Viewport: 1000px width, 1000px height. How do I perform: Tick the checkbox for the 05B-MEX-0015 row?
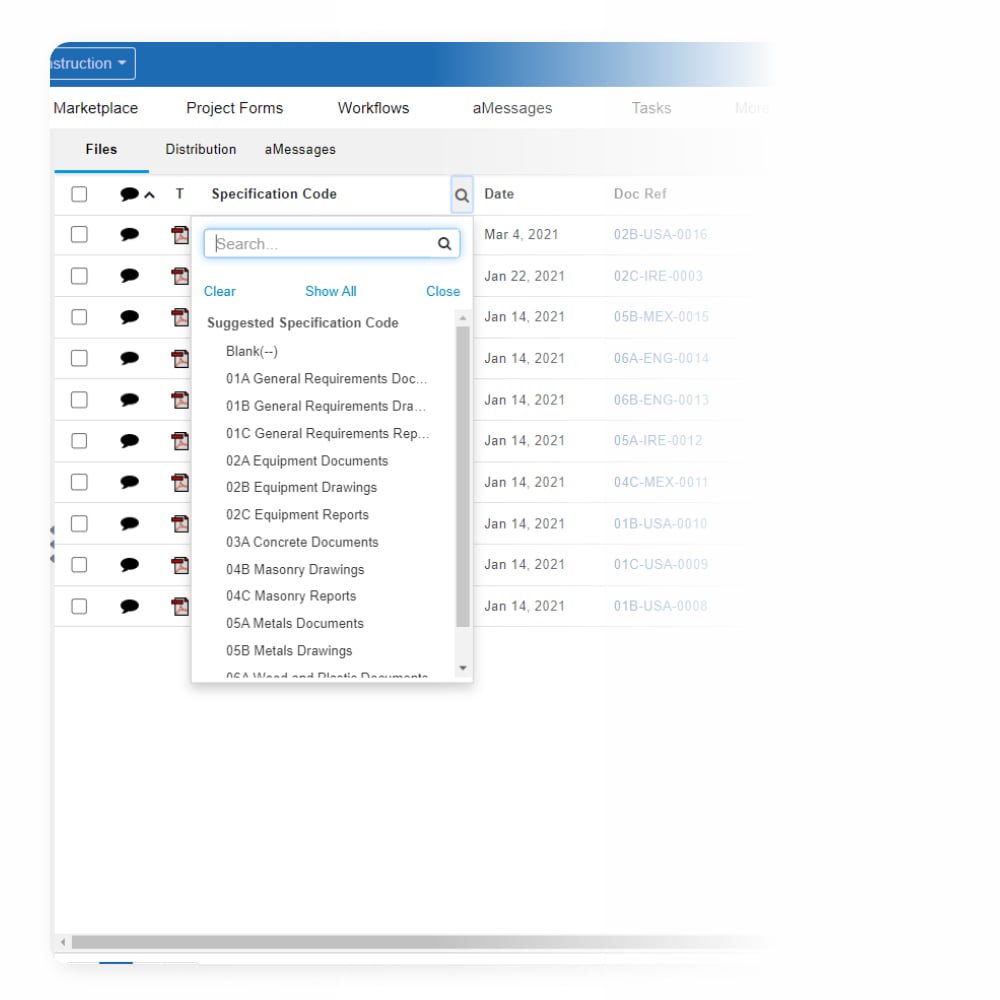pyautogui.click(x=79, y=317)
